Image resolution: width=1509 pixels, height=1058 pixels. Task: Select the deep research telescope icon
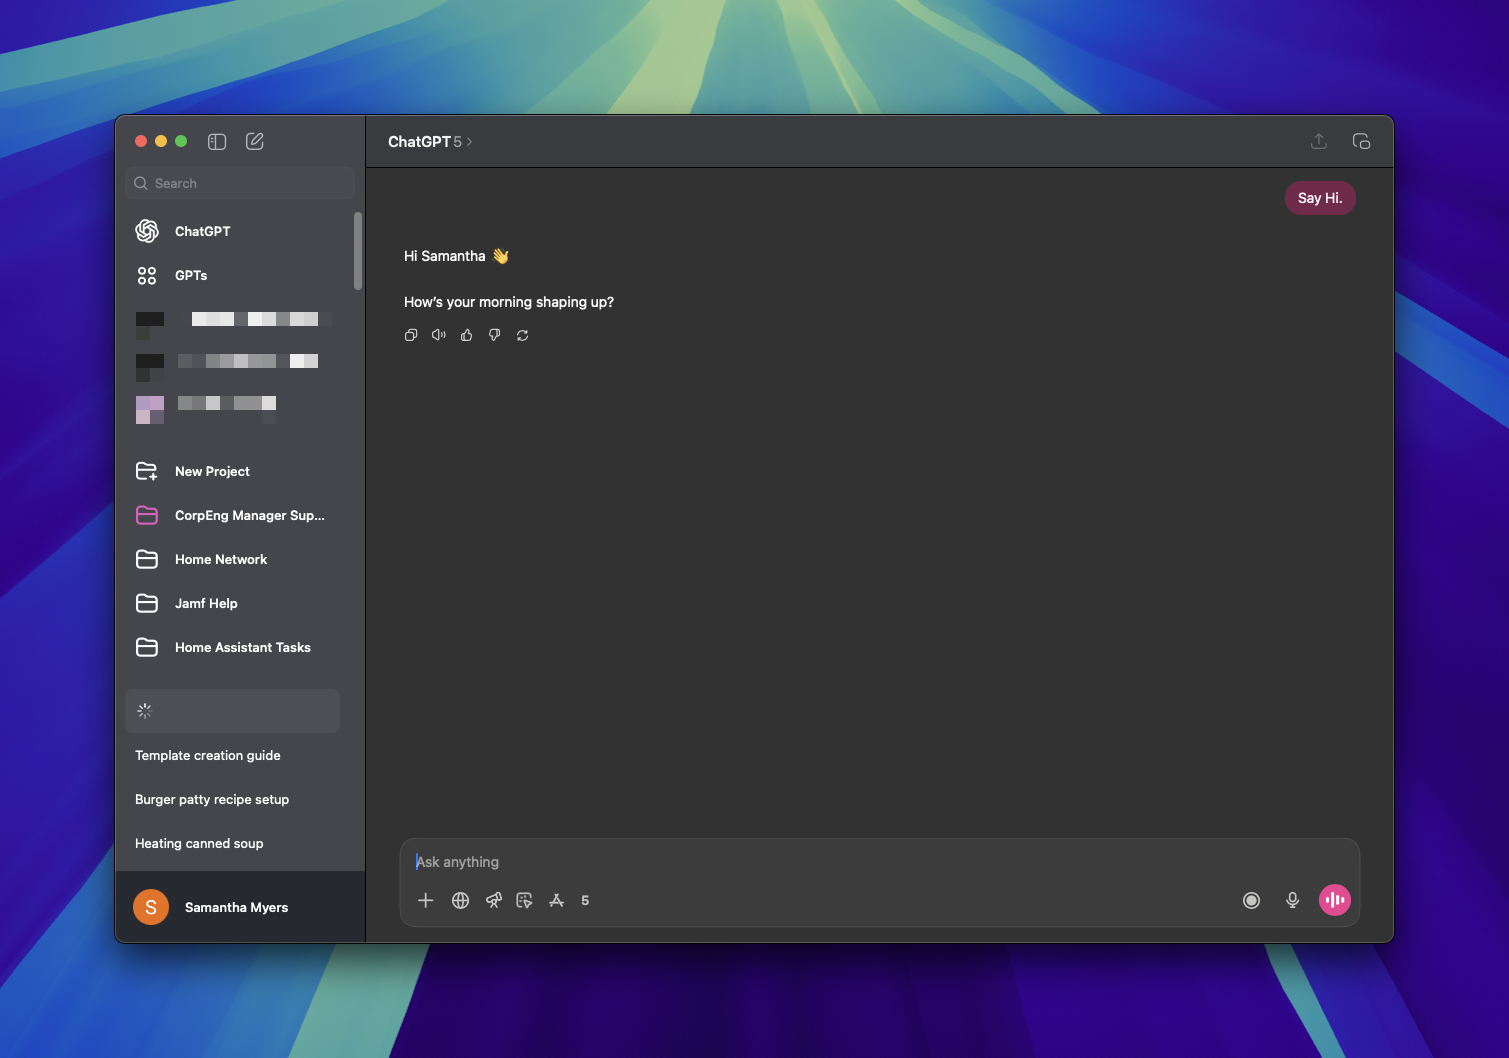pyautogui.click(x=493, y=901)
